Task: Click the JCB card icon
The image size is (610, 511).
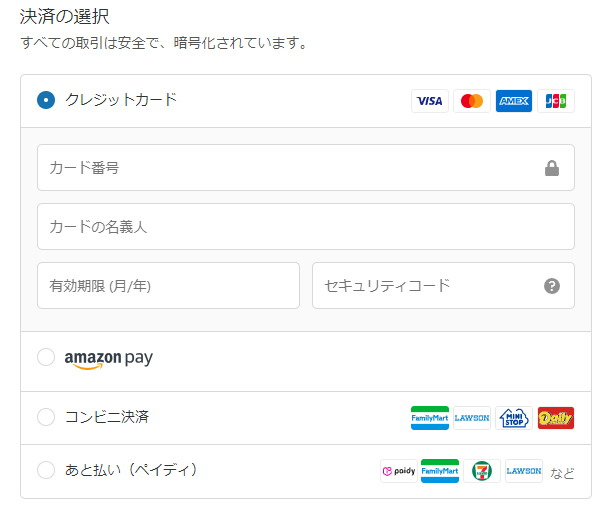Action: click(x=556, y=101)
